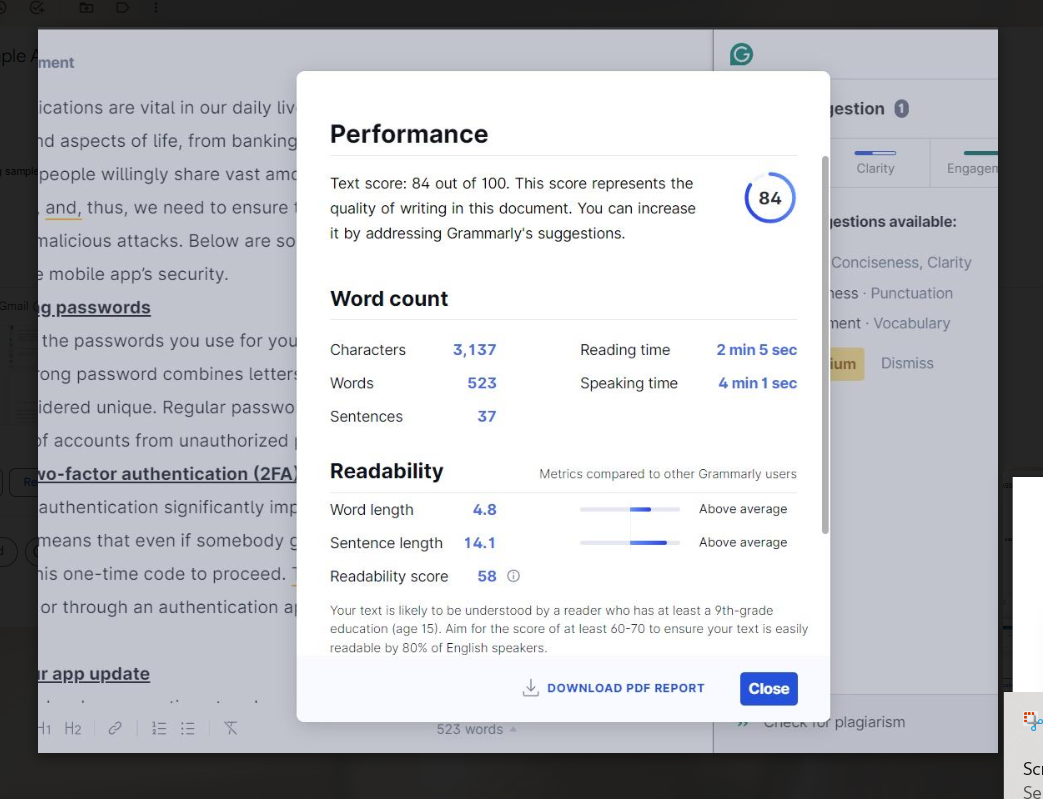Click the Readability score value 58

(x=487, y=576)
